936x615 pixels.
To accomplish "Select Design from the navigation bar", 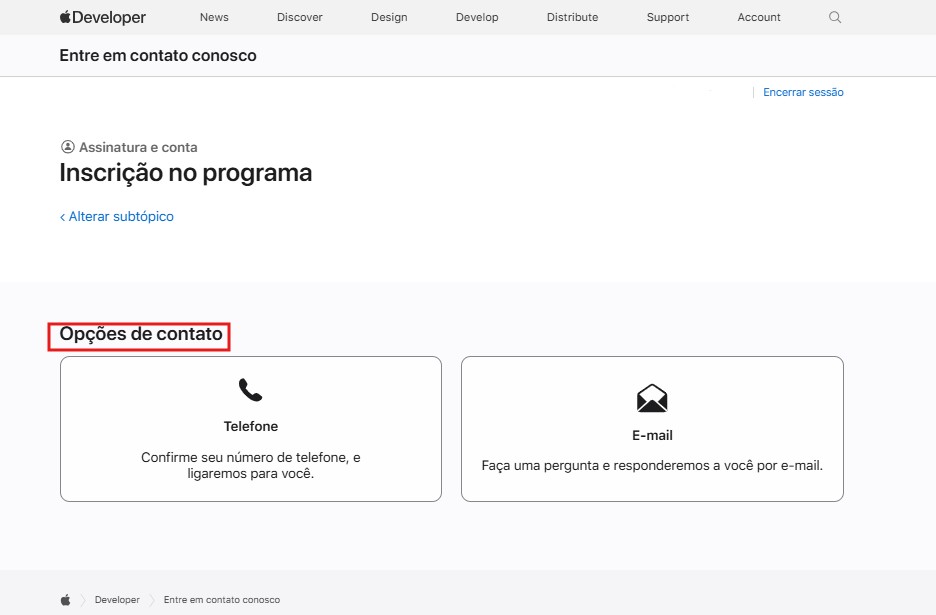I will pos(389,17).
